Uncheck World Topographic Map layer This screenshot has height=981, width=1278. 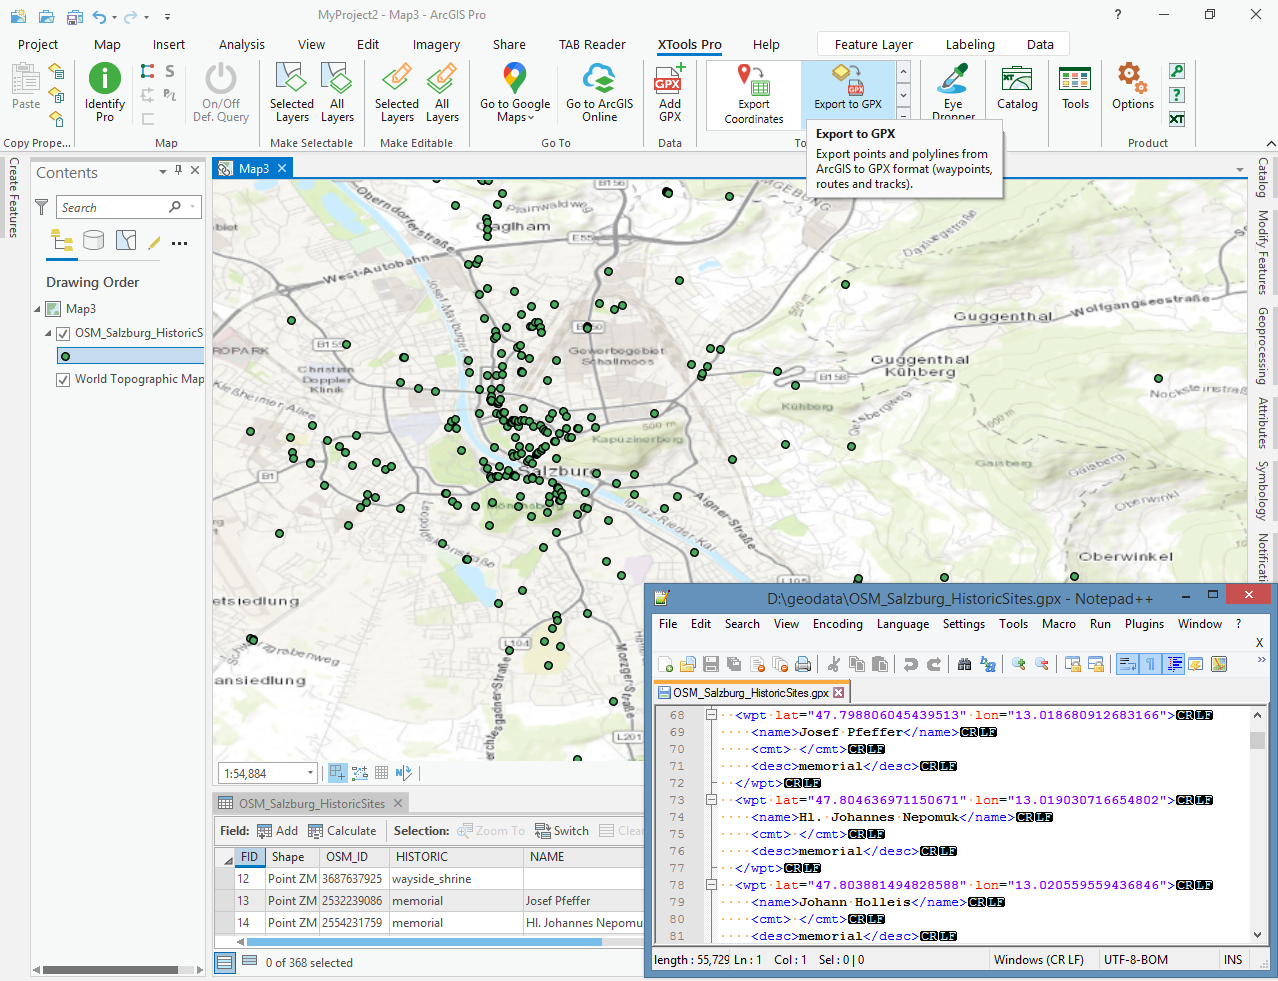tap(63, 379)
